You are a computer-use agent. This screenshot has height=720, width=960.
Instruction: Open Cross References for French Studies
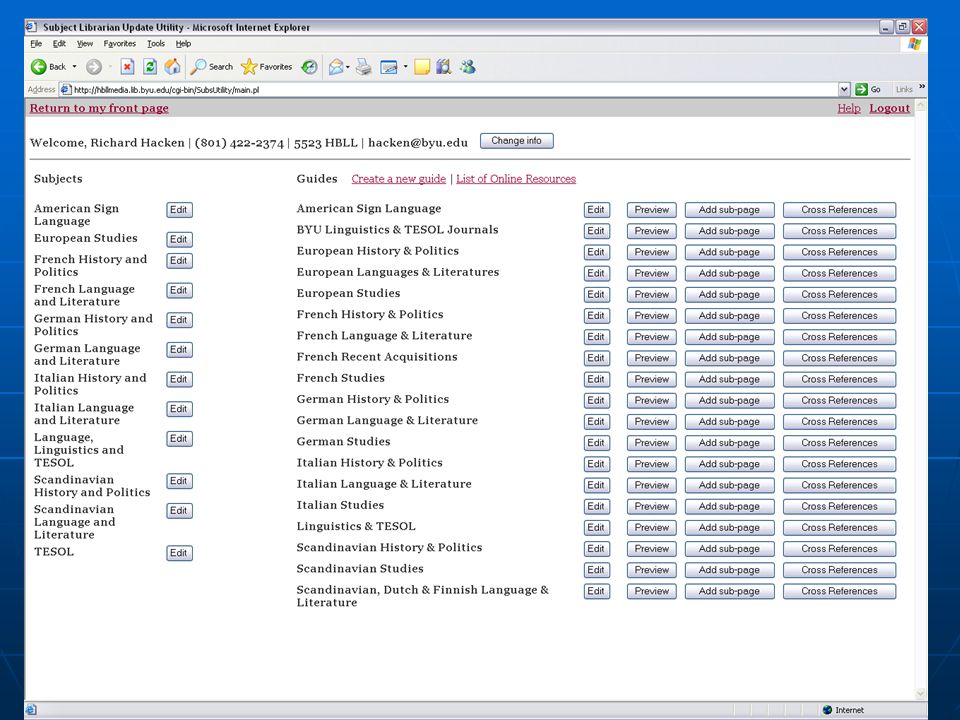[x=839, y=380]
